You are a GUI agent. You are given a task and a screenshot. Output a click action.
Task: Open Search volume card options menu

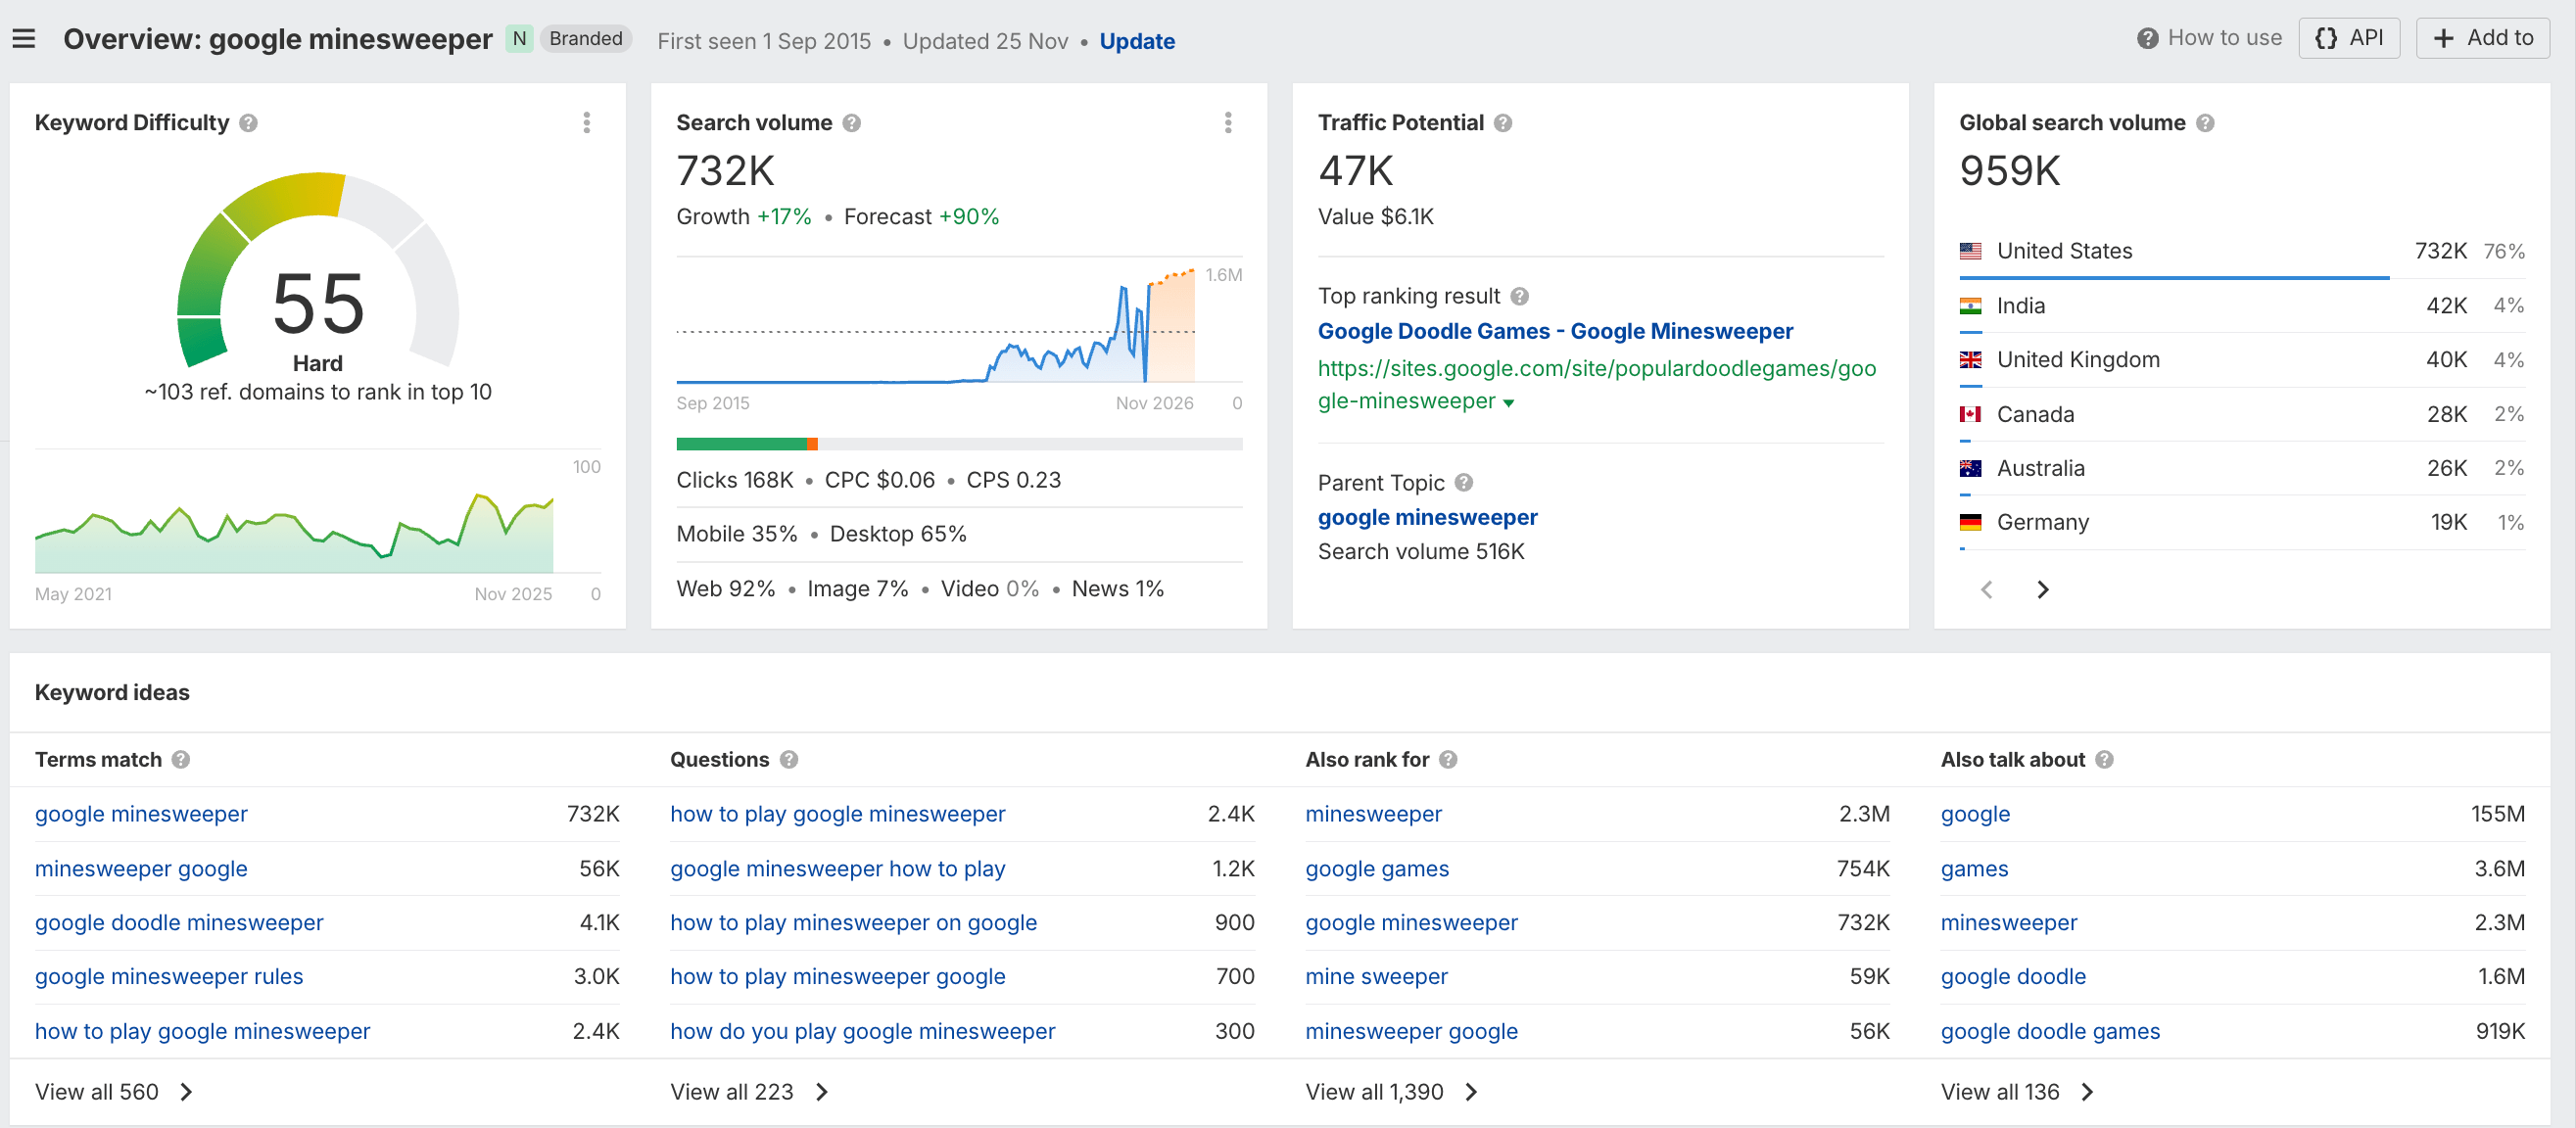click(x=1228, y=123)
